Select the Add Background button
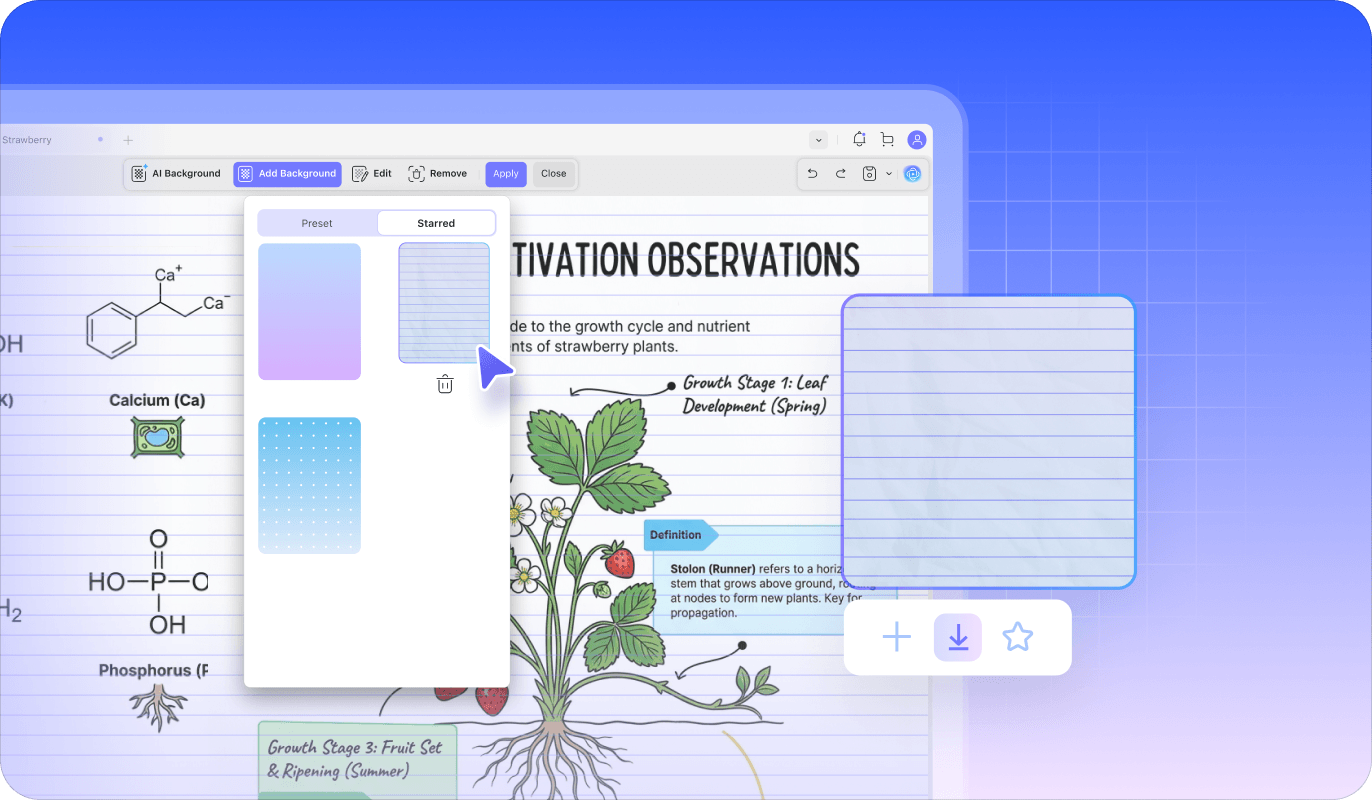The height and width of the screenshot is (800, 1372). [x=287, y=174]
